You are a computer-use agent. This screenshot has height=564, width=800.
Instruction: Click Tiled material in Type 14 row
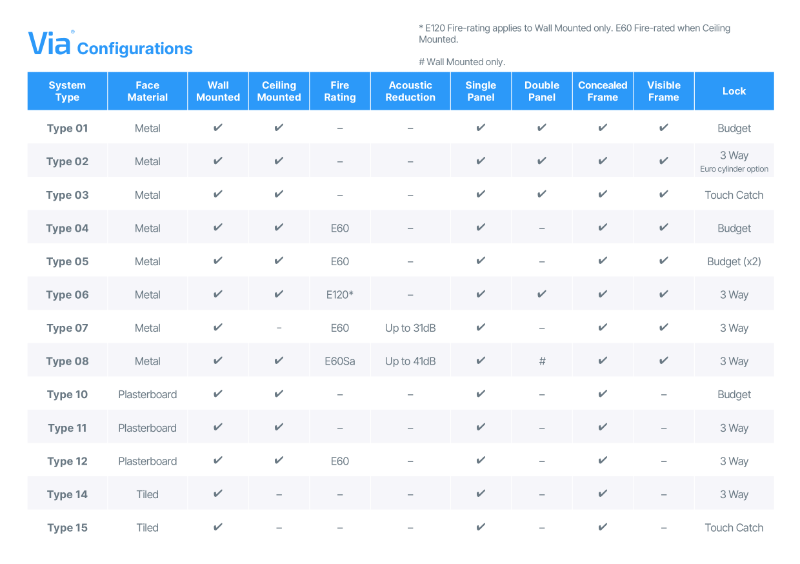147,494
